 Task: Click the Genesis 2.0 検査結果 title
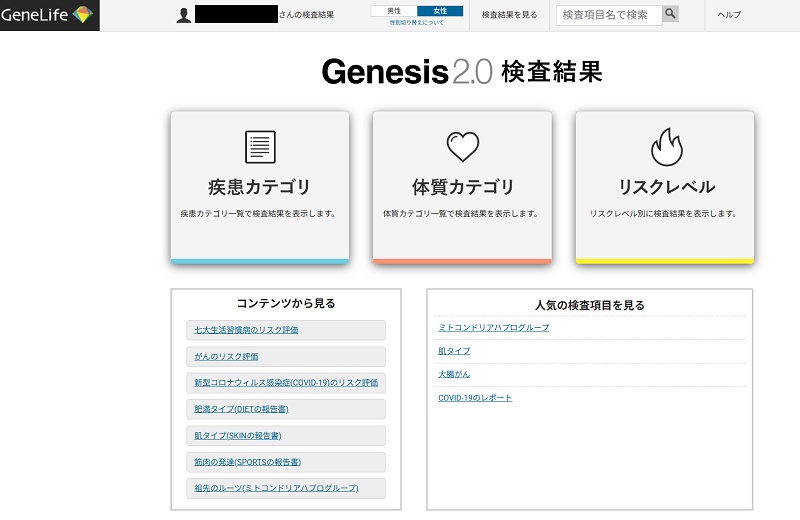click(462, 71)
